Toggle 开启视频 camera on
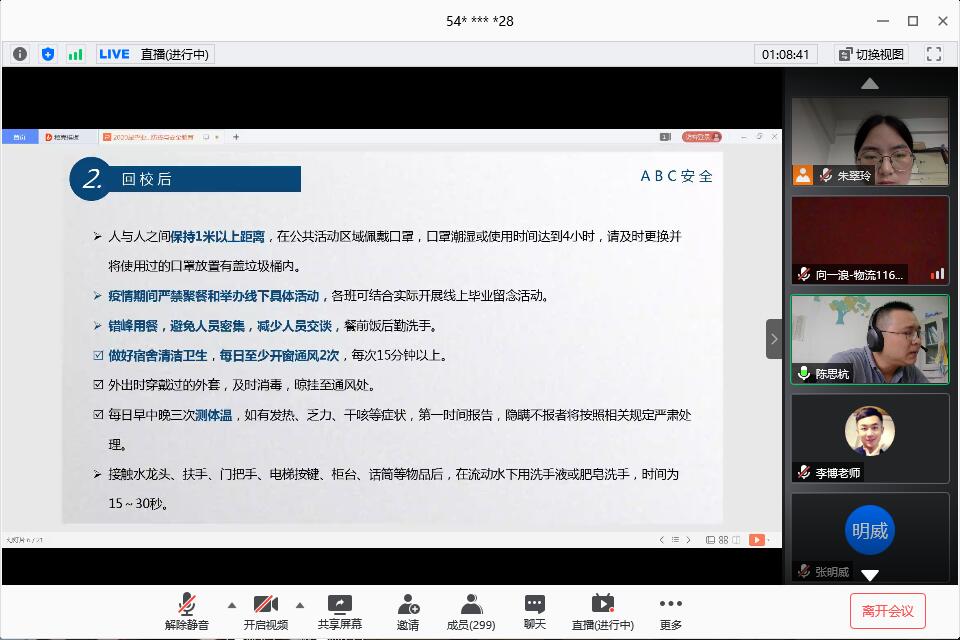 point(265,611)
